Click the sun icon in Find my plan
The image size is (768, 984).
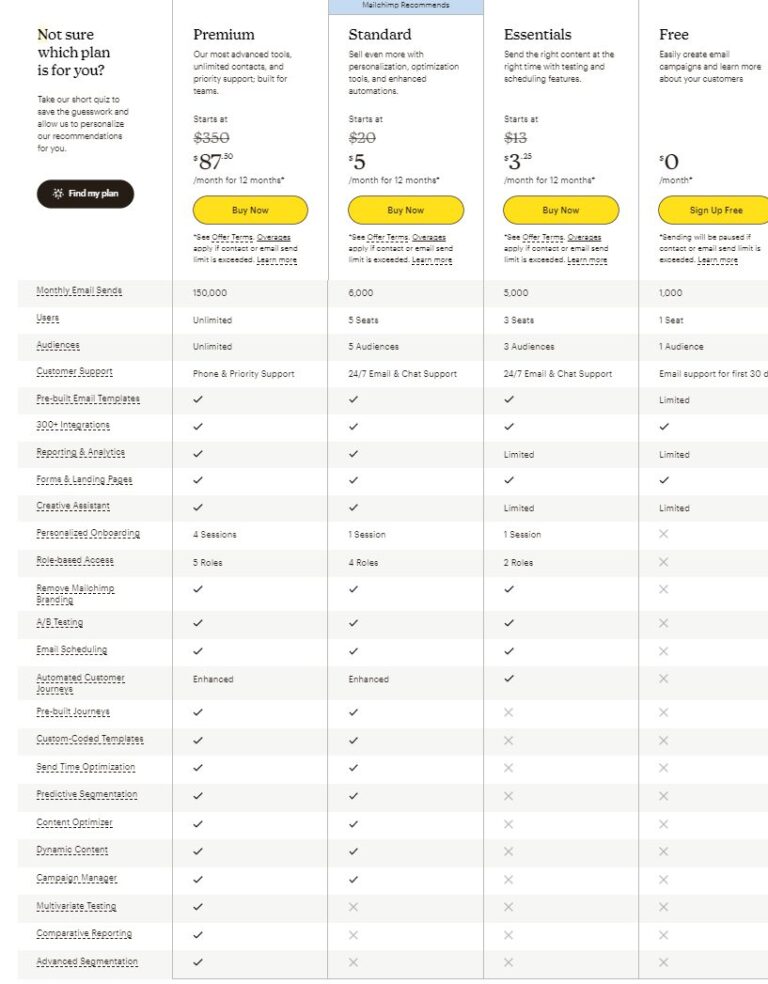pyautogui.click(x=58, y=194)
